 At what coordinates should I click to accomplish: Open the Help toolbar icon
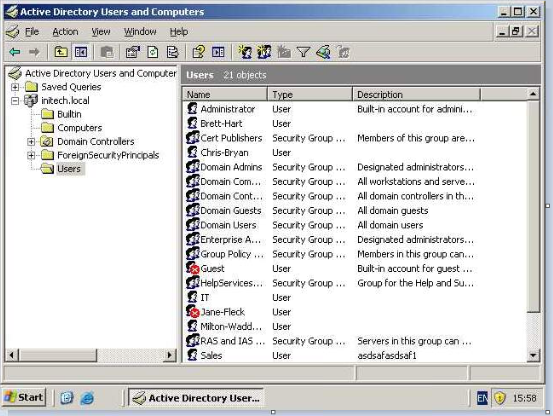click(x=199, y=52)
